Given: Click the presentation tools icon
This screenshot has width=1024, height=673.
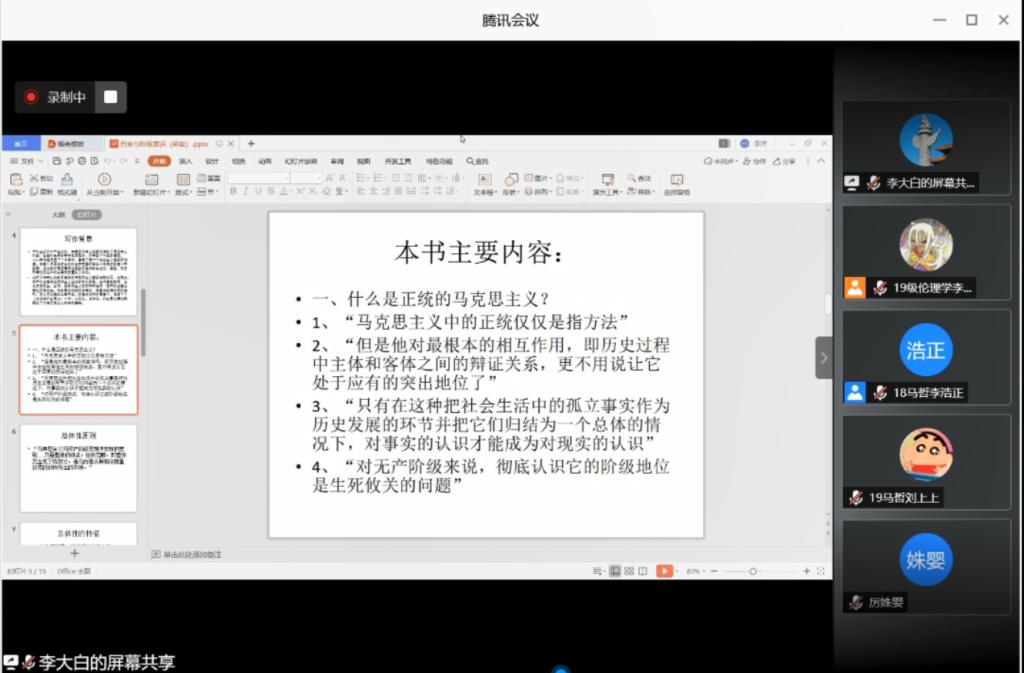Looking at the screenshot, I should (607, 180).
